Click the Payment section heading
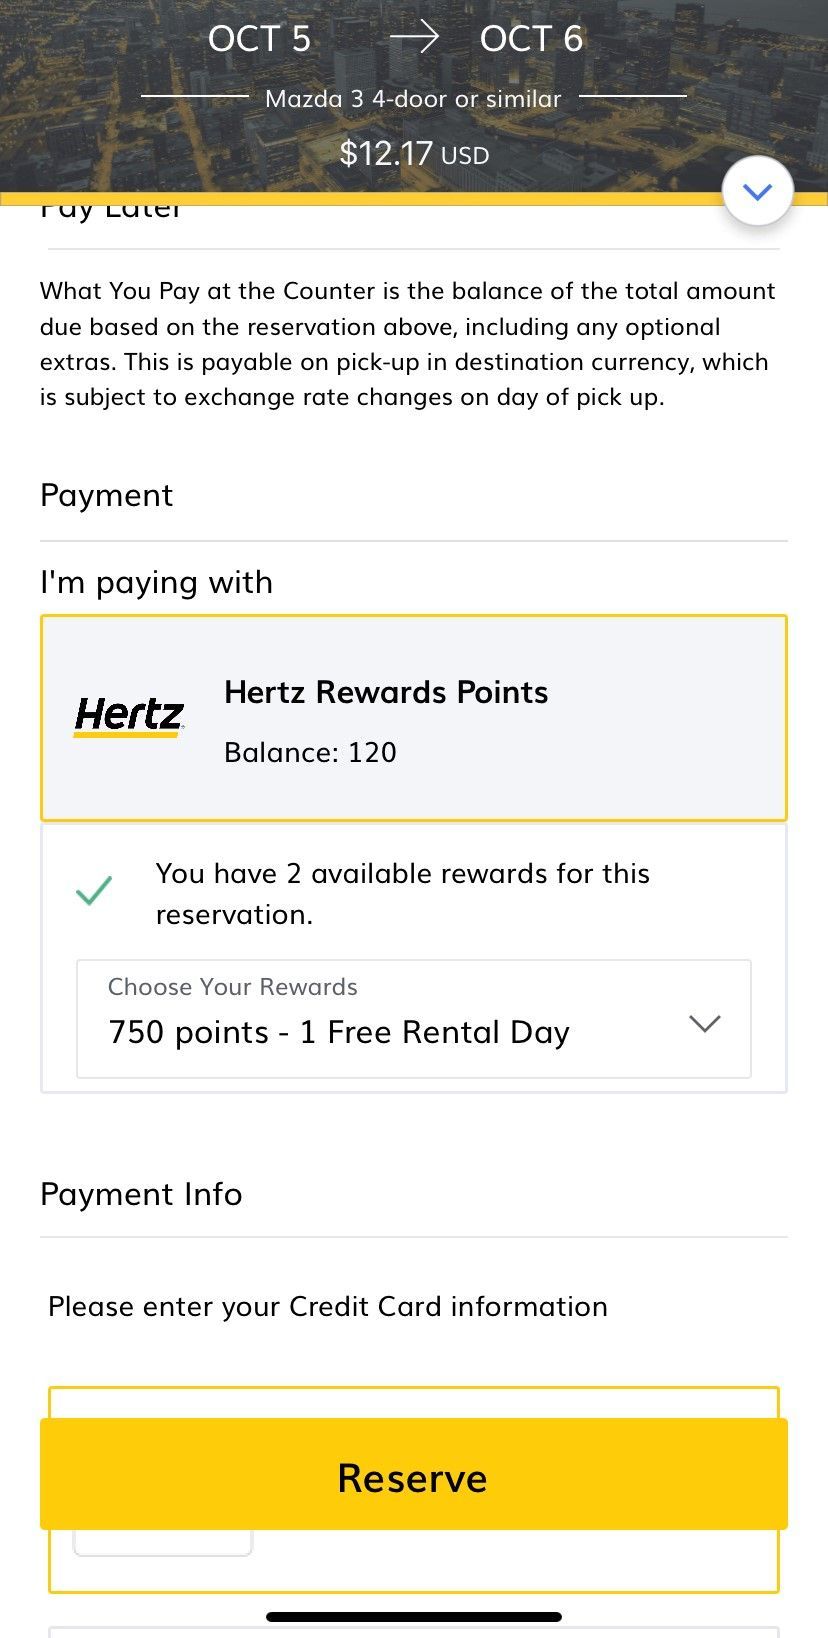This screenshot has height=1638, width=828. pos(106,495)
